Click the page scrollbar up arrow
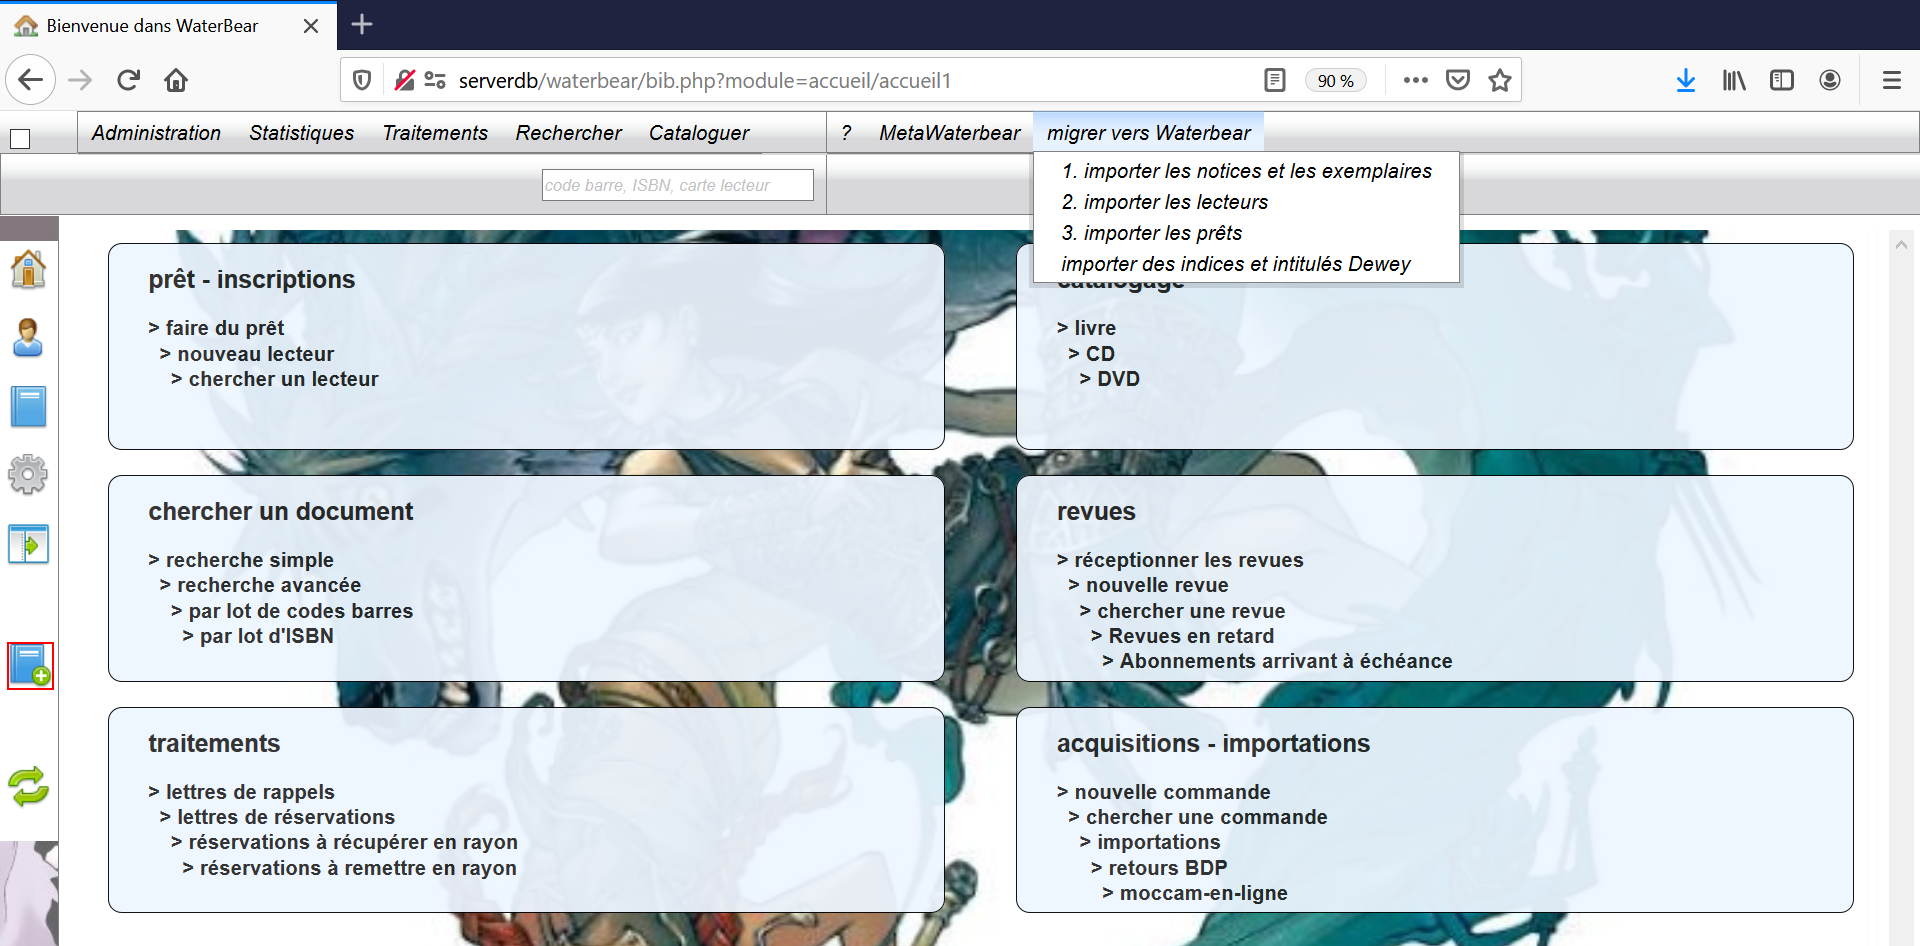1920x946 pixels. pyautogui.click(x=1901, y=244)
